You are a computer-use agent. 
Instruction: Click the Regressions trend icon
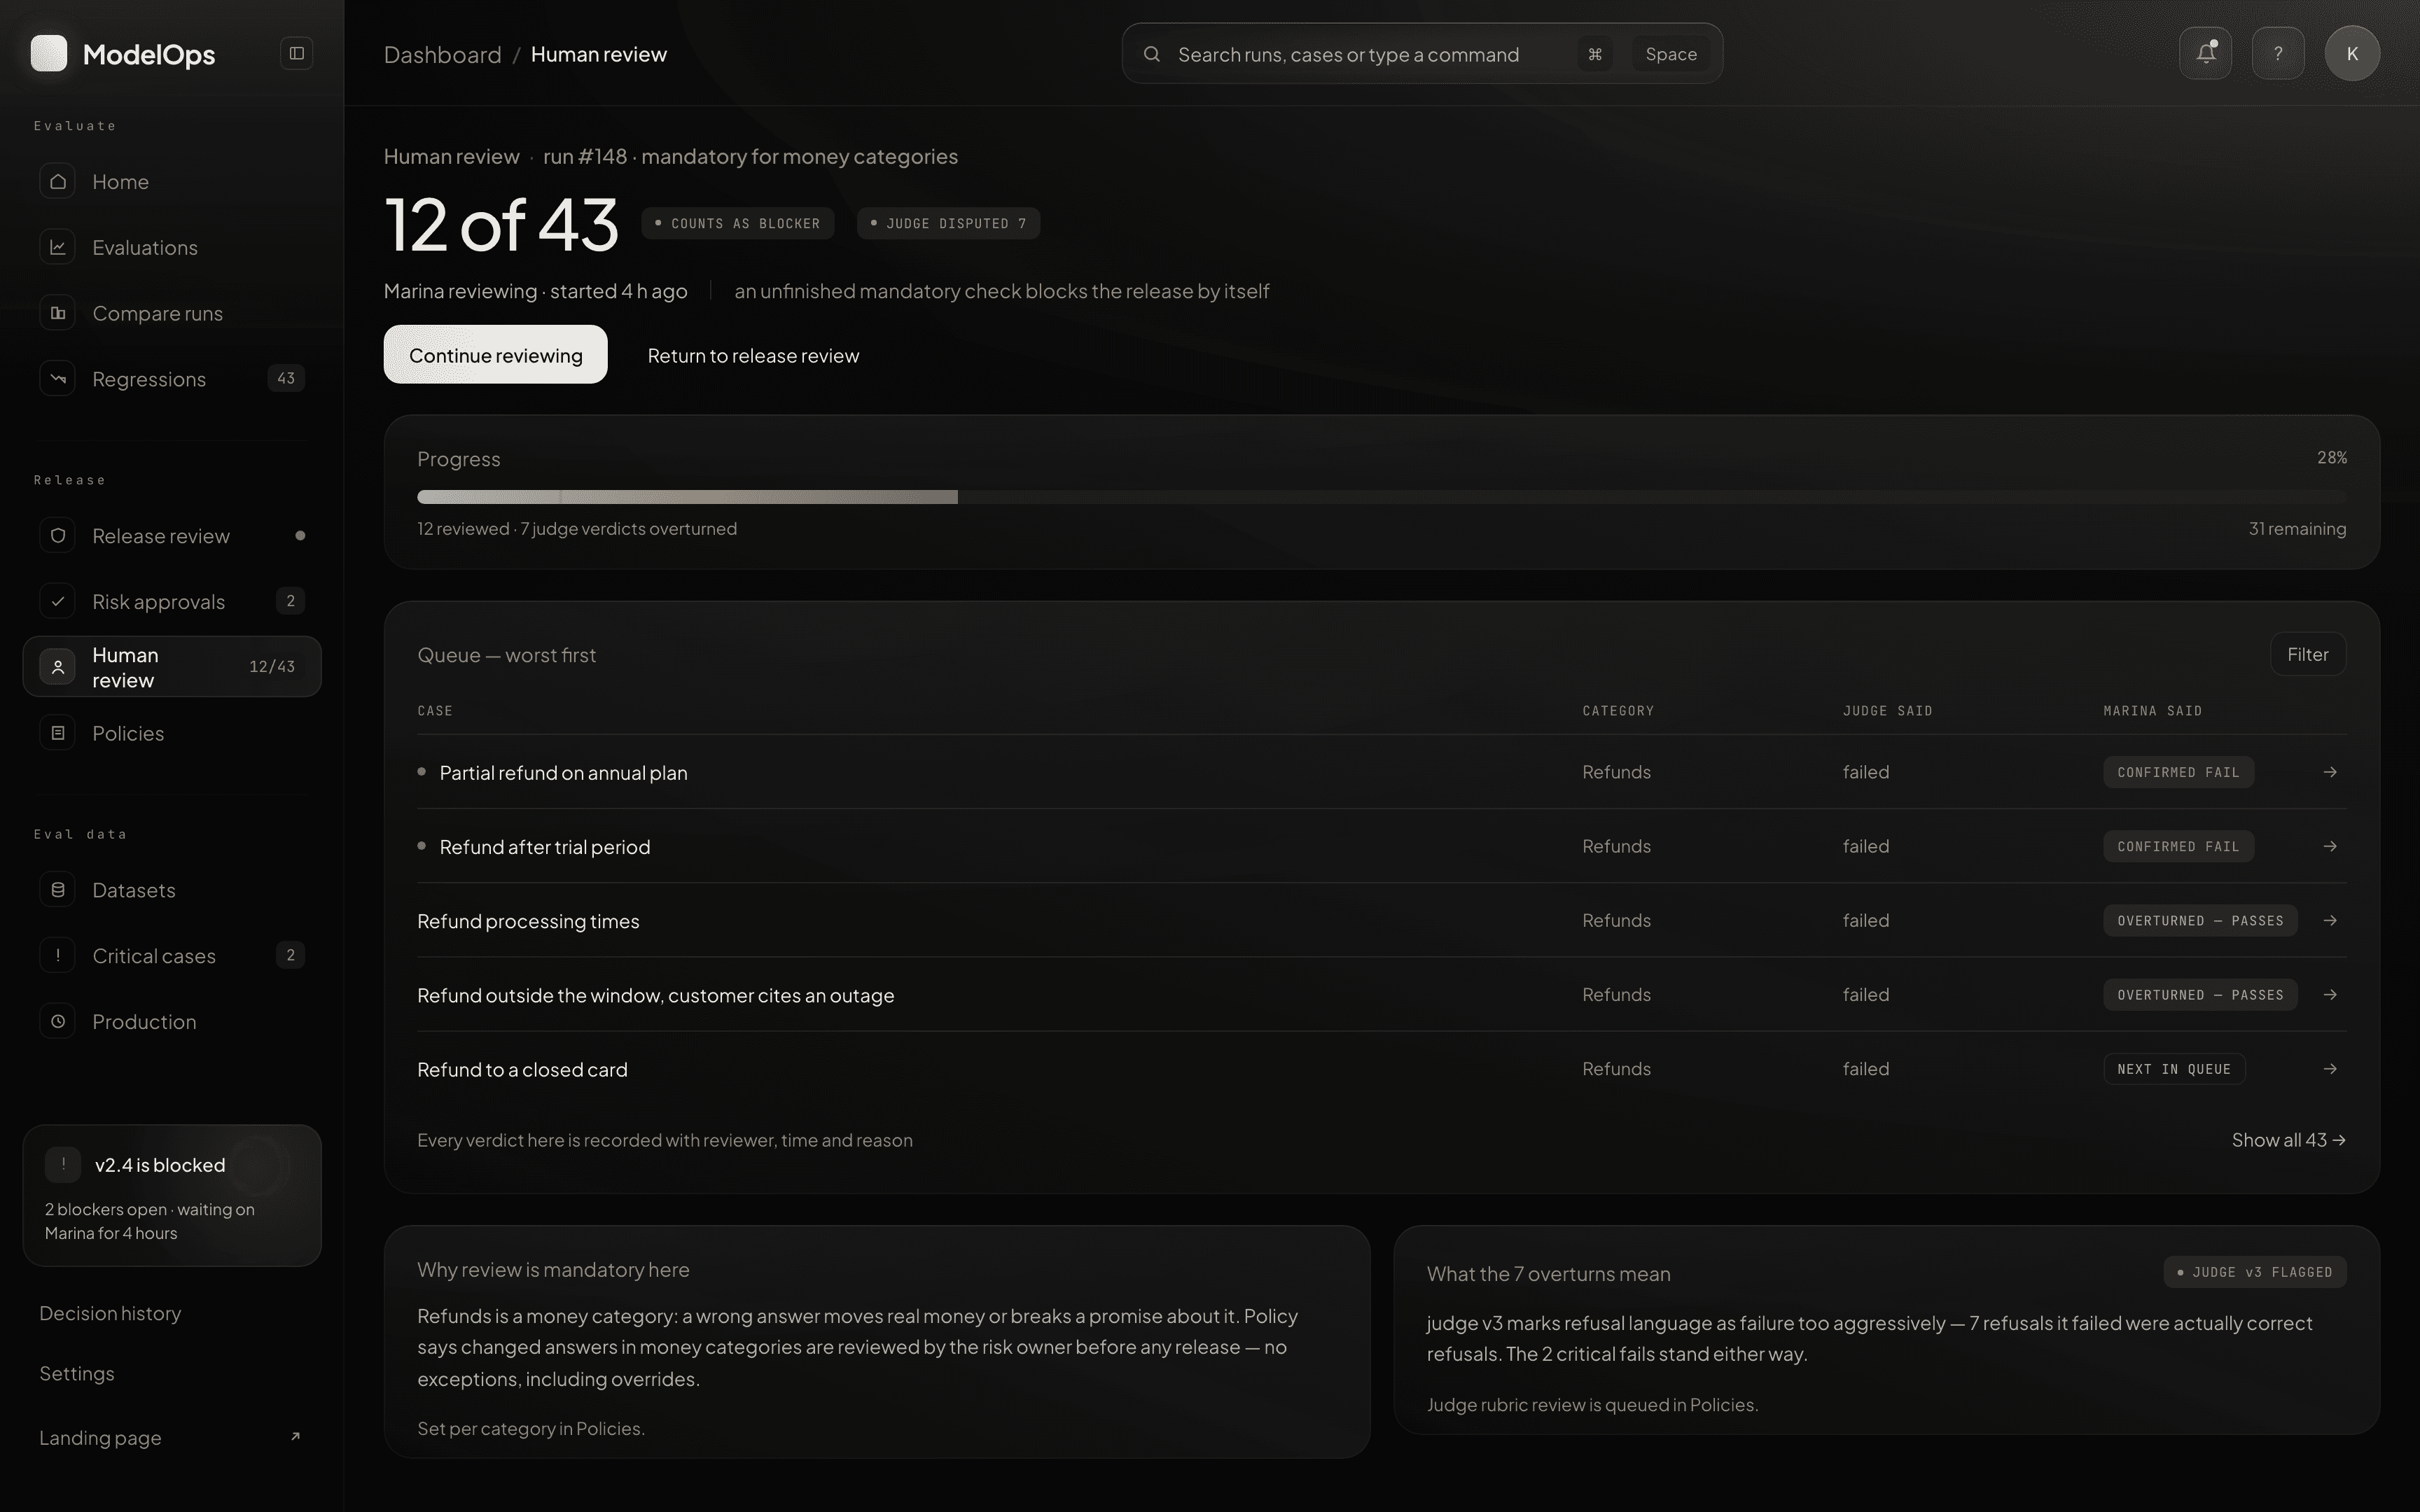(58, 379)
